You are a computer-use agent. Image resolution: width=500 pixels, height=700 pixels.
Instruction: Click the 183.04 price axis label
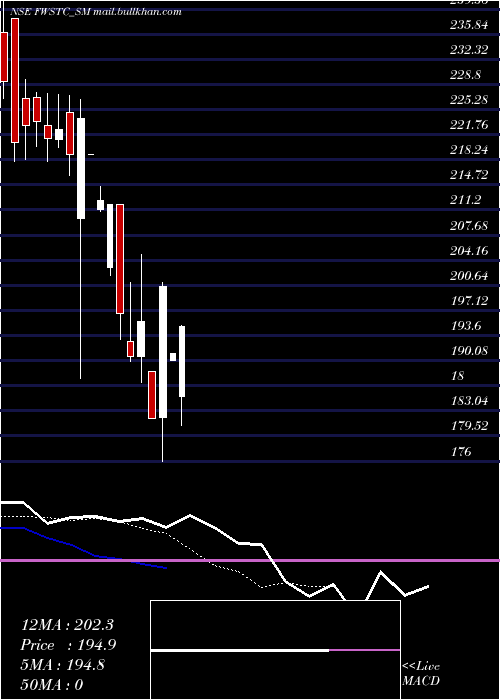pyautogui.click(x=469, y=401)
